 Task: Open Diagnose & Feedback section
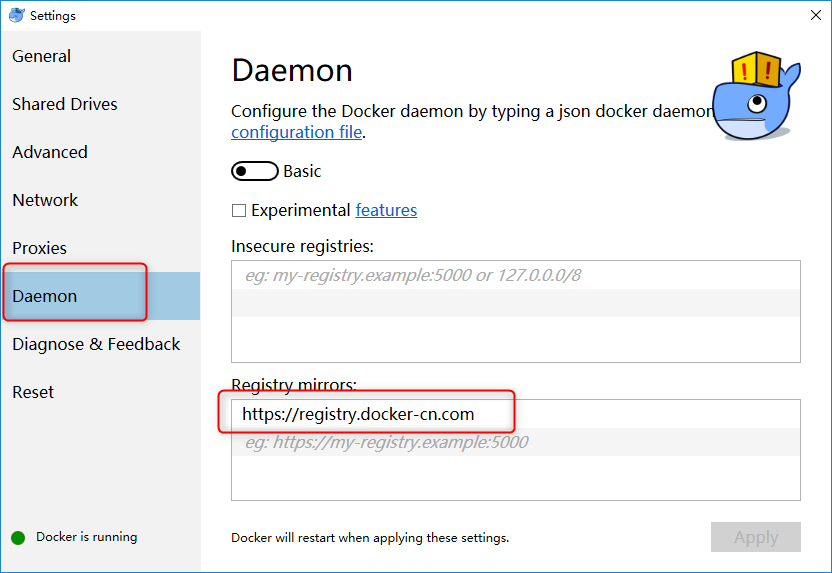pos(96,344)
